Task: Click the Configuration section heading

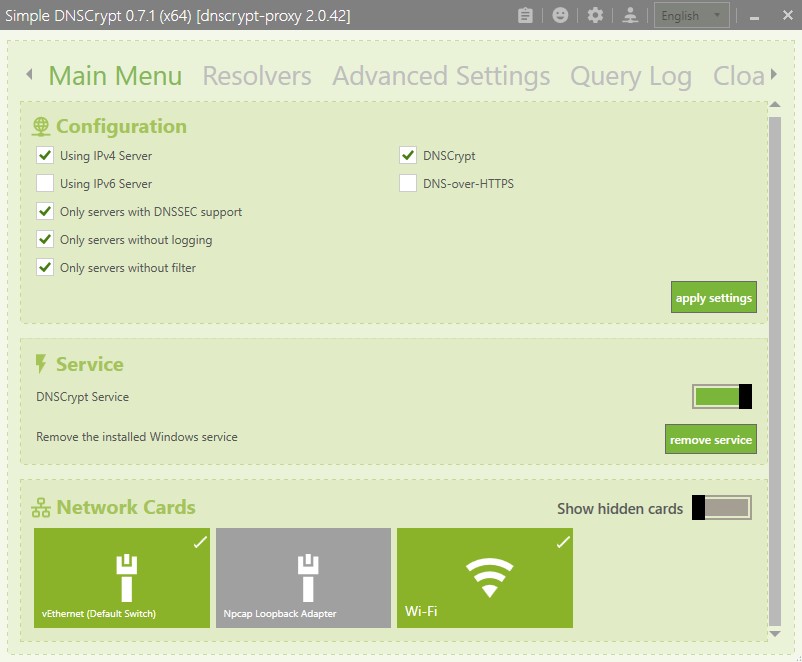Action: coord(121,126)
